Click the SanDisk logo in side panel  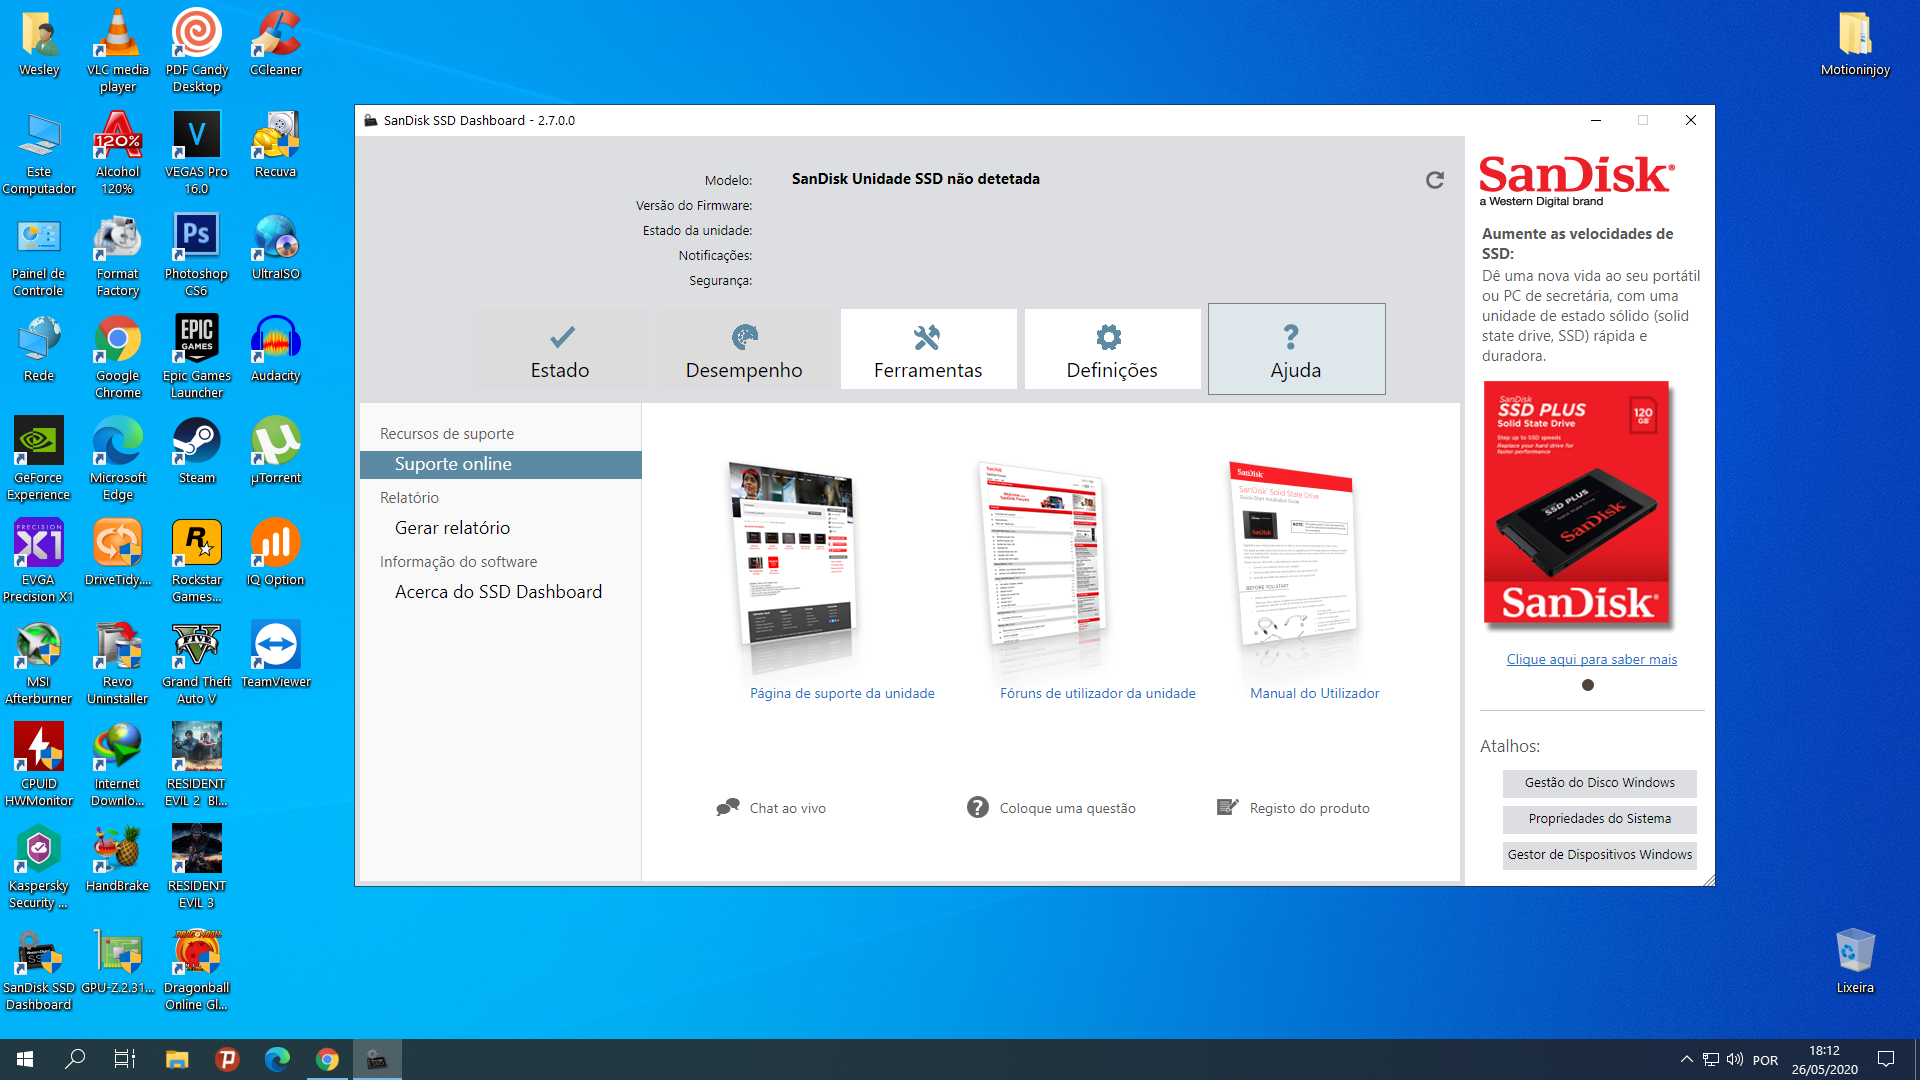(x=1577, y=180)
